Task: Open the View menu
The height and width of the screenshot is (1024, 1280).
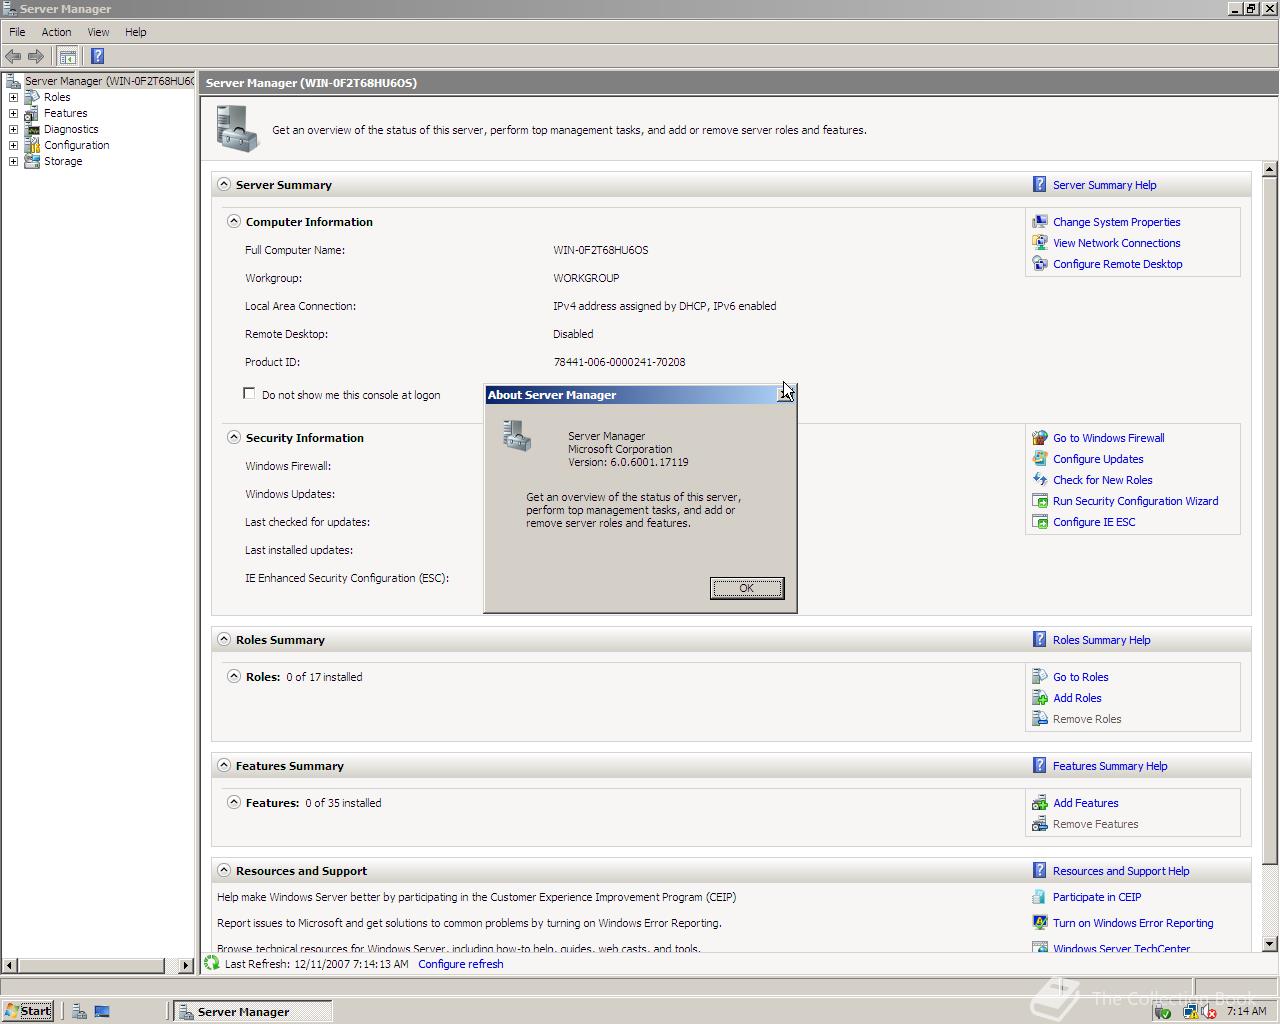Action: 98,32
